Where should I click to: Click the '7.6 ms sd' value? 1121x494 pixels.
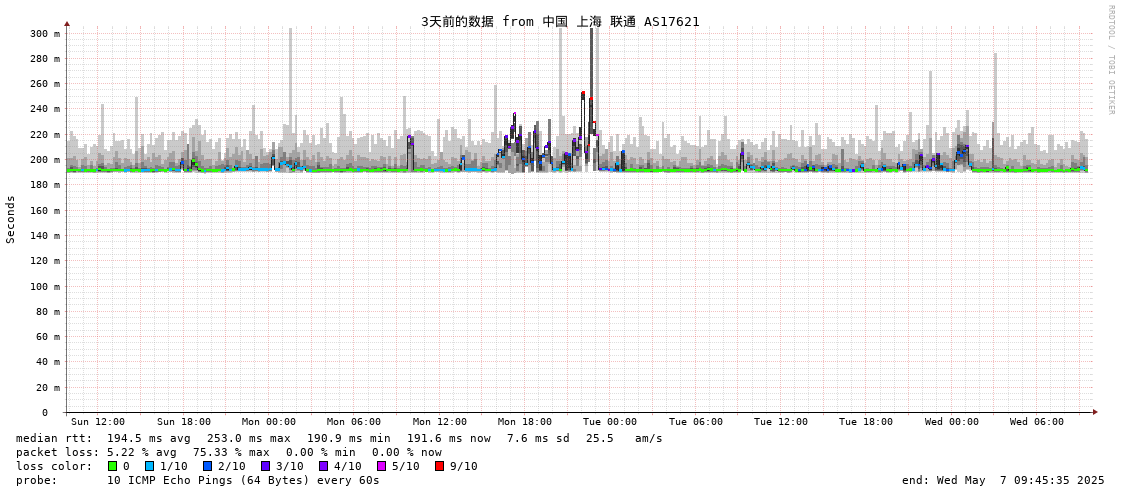(538, 438)
